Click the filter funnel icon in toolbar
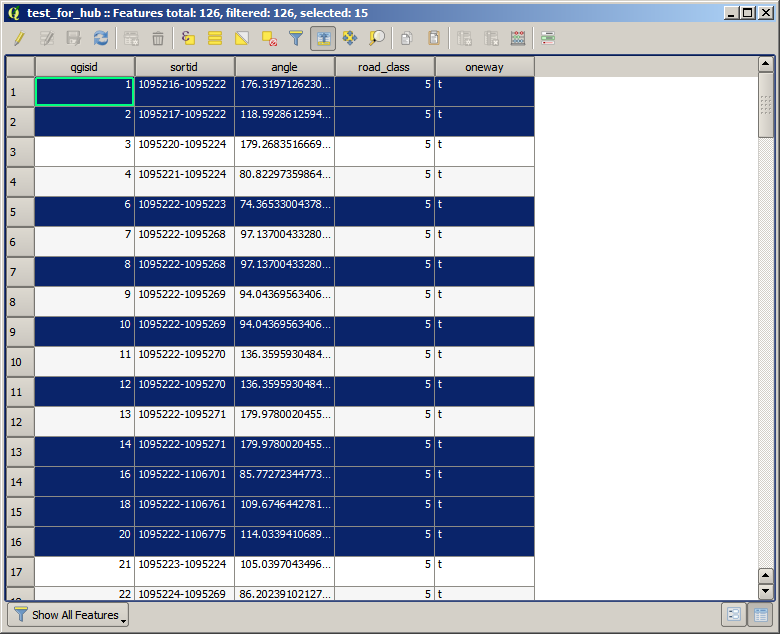Image resolution: width=780 pixels, height=634 pixels. point(296,38)
